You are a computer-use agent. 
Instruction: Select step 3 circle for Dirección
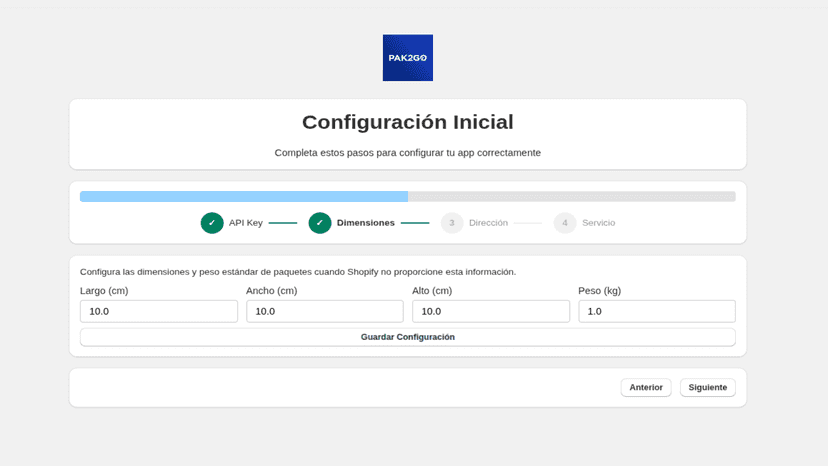452,223
